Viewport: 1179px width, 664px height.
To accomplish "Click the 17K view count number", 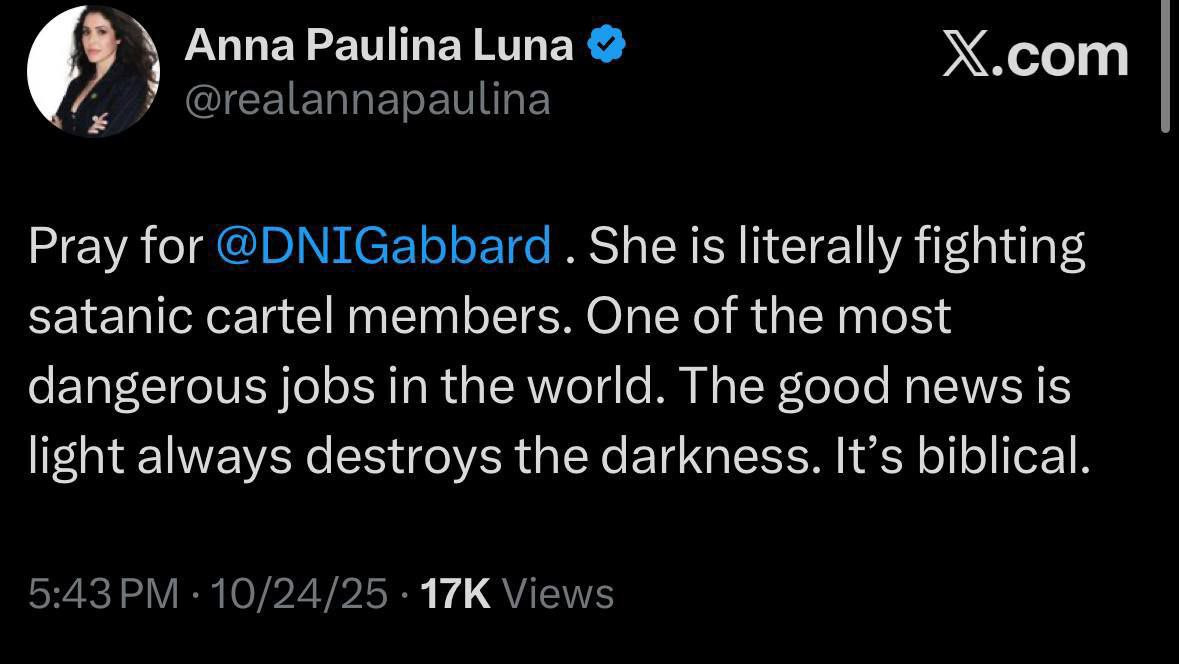I will coord(455,594).
